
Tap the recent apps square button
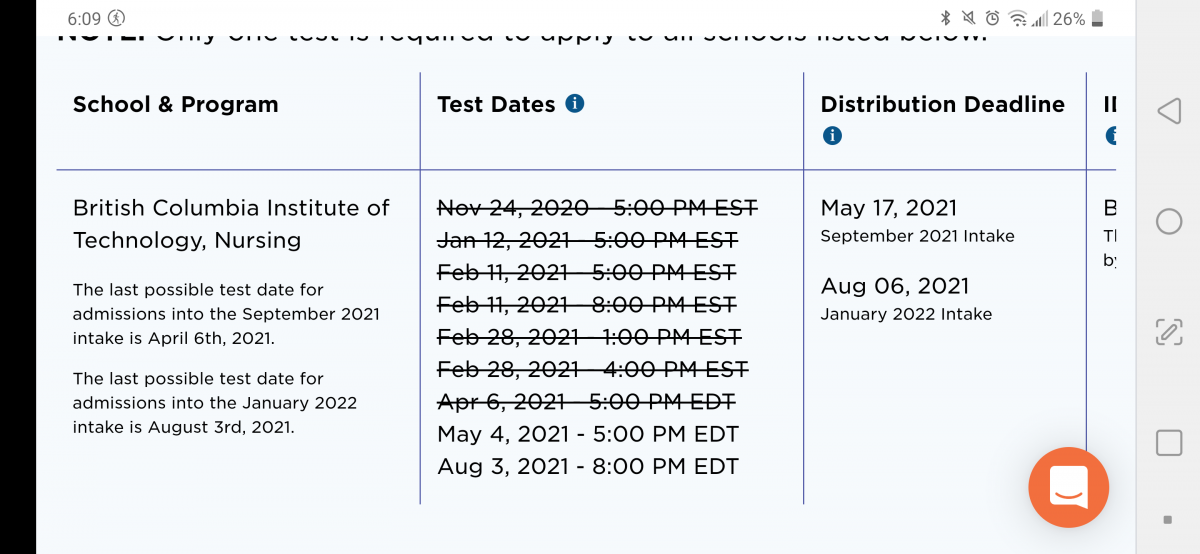click(x=1168, y=443)
